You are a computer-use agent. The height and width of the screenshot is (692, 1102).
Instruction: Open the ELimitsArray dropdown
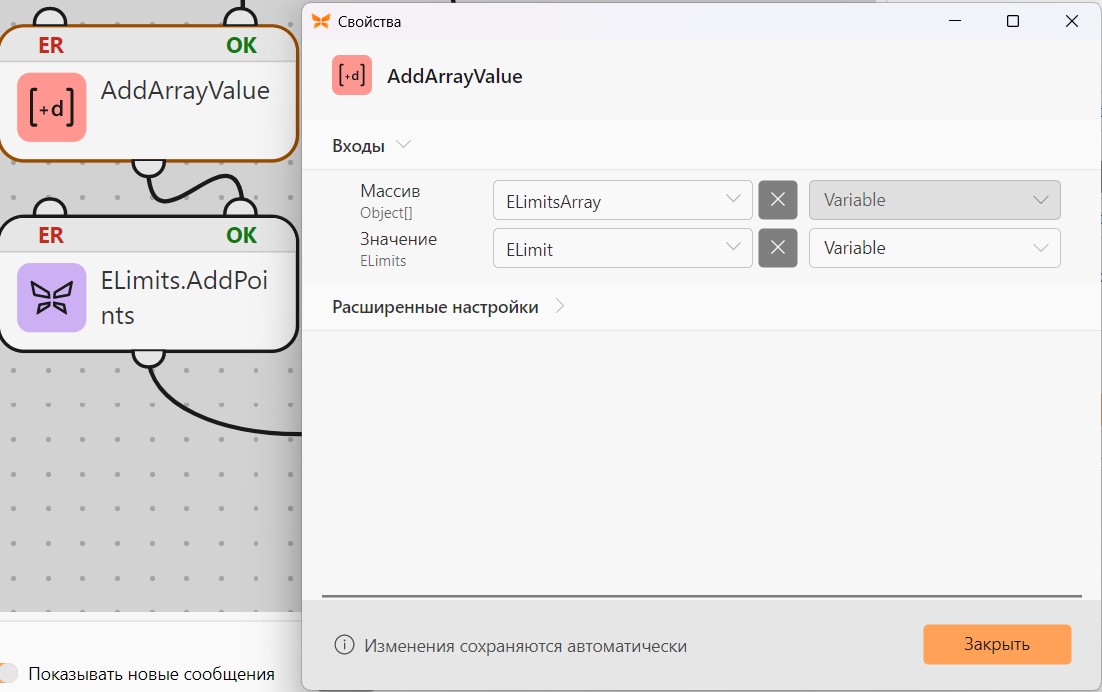623,200
